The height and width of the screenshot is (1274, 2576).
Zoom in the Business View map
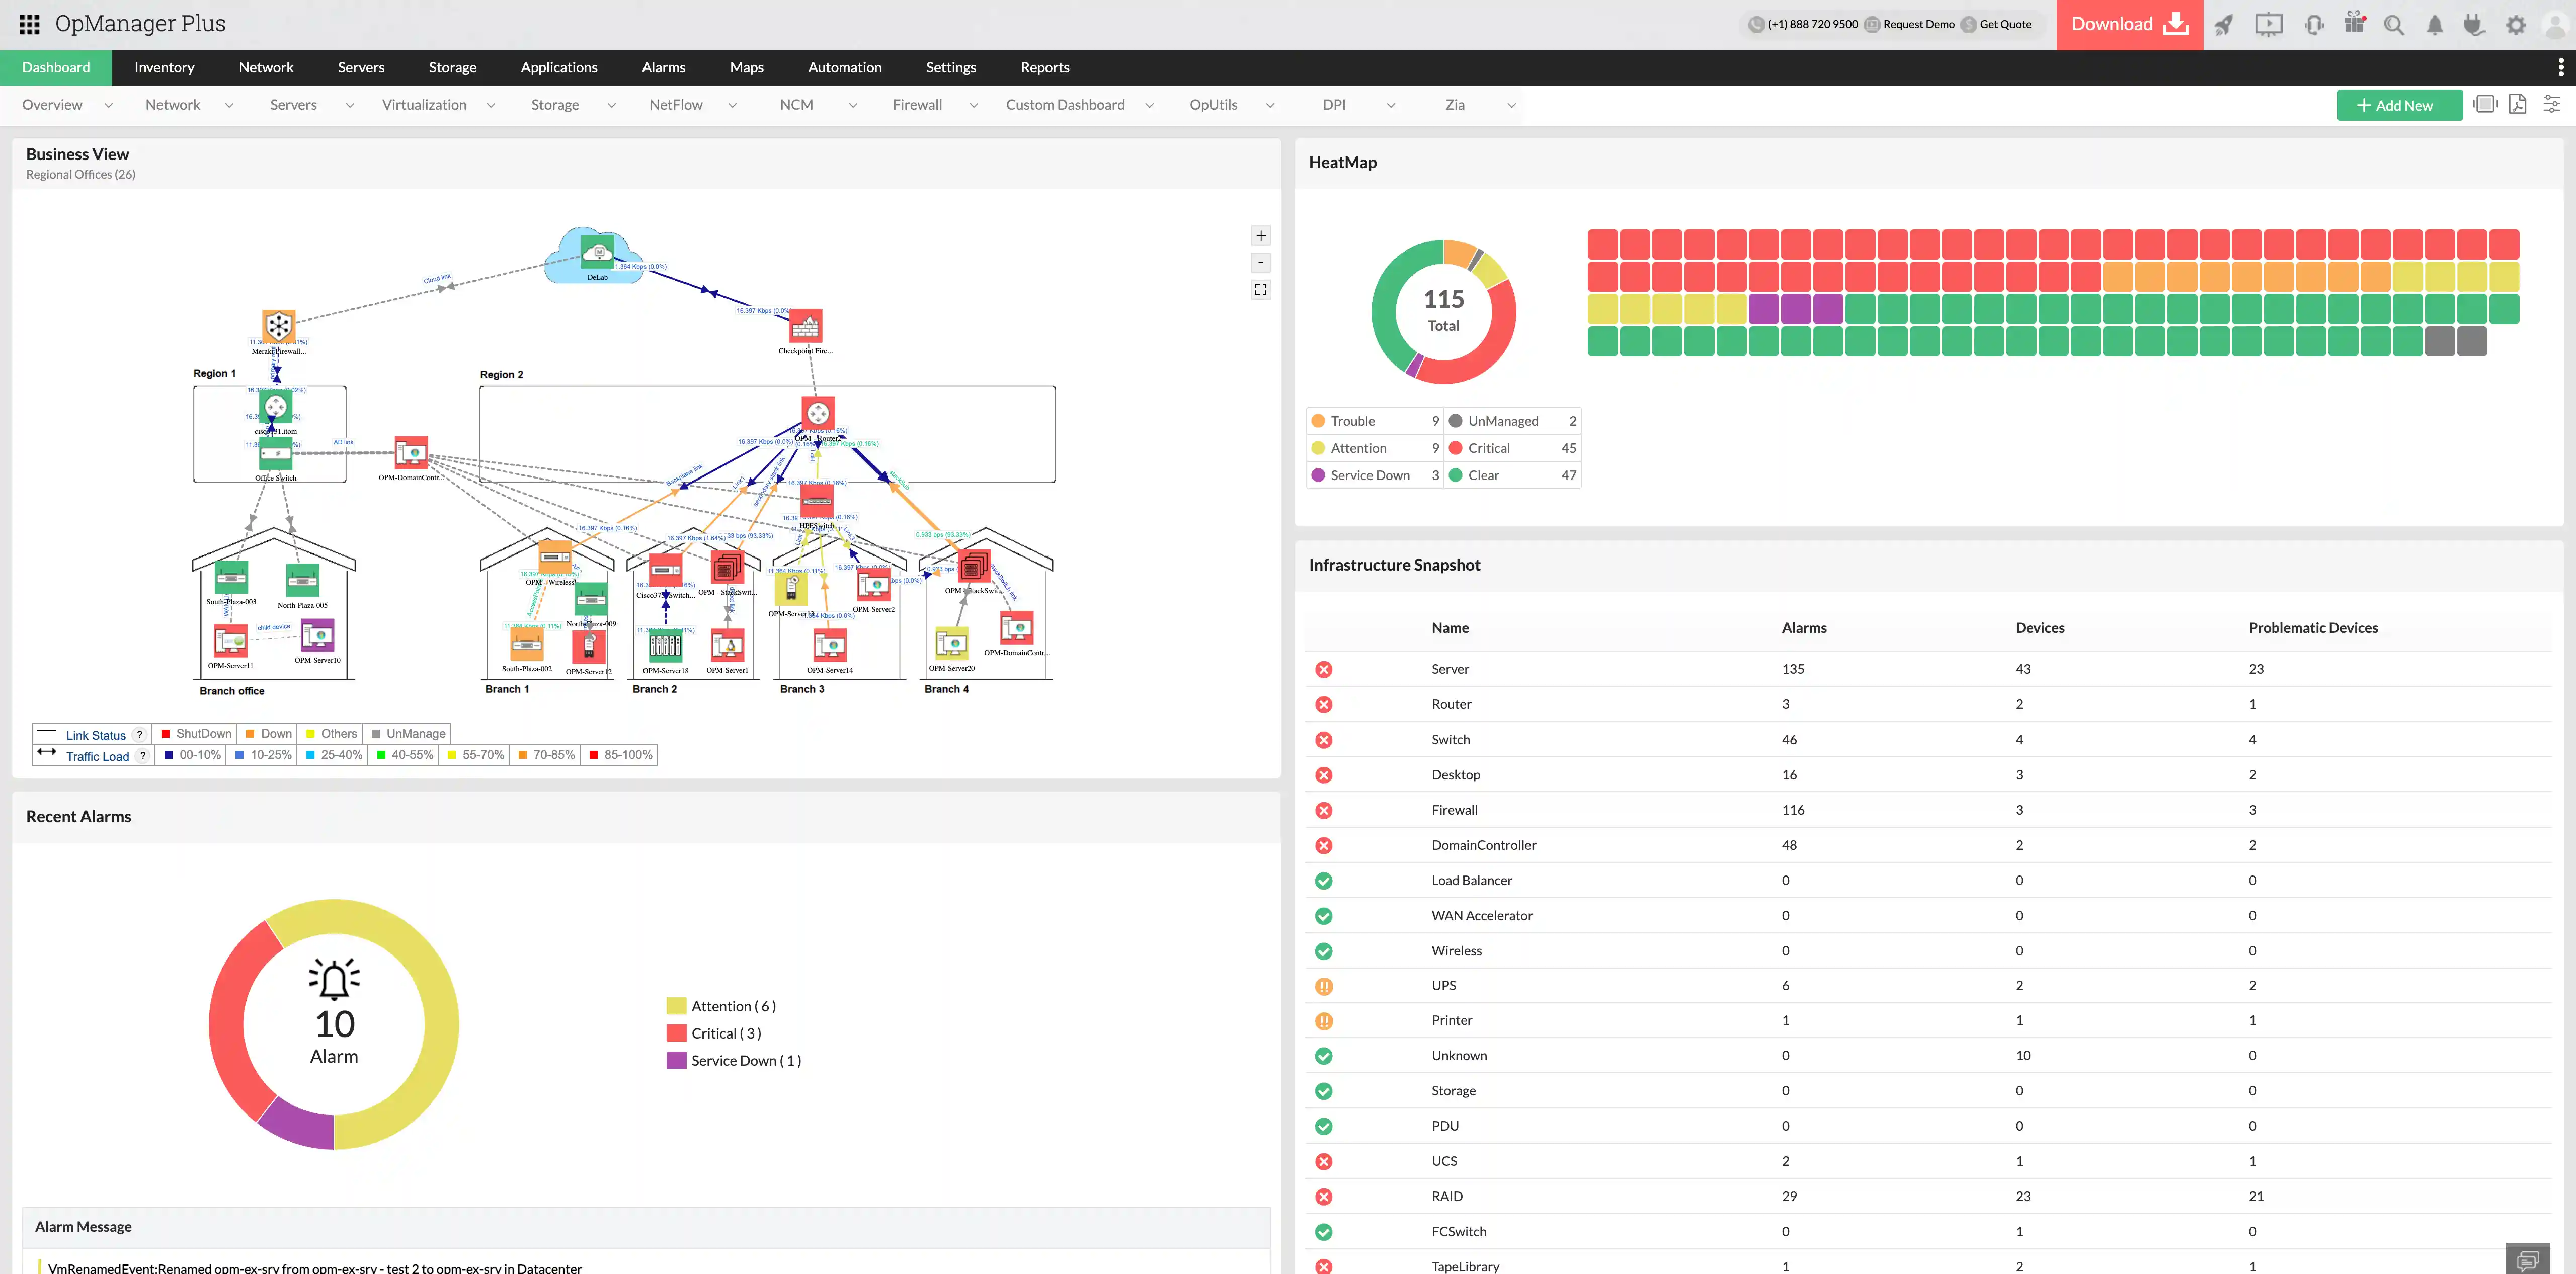pyautogui.click(x=1261, y=236)
